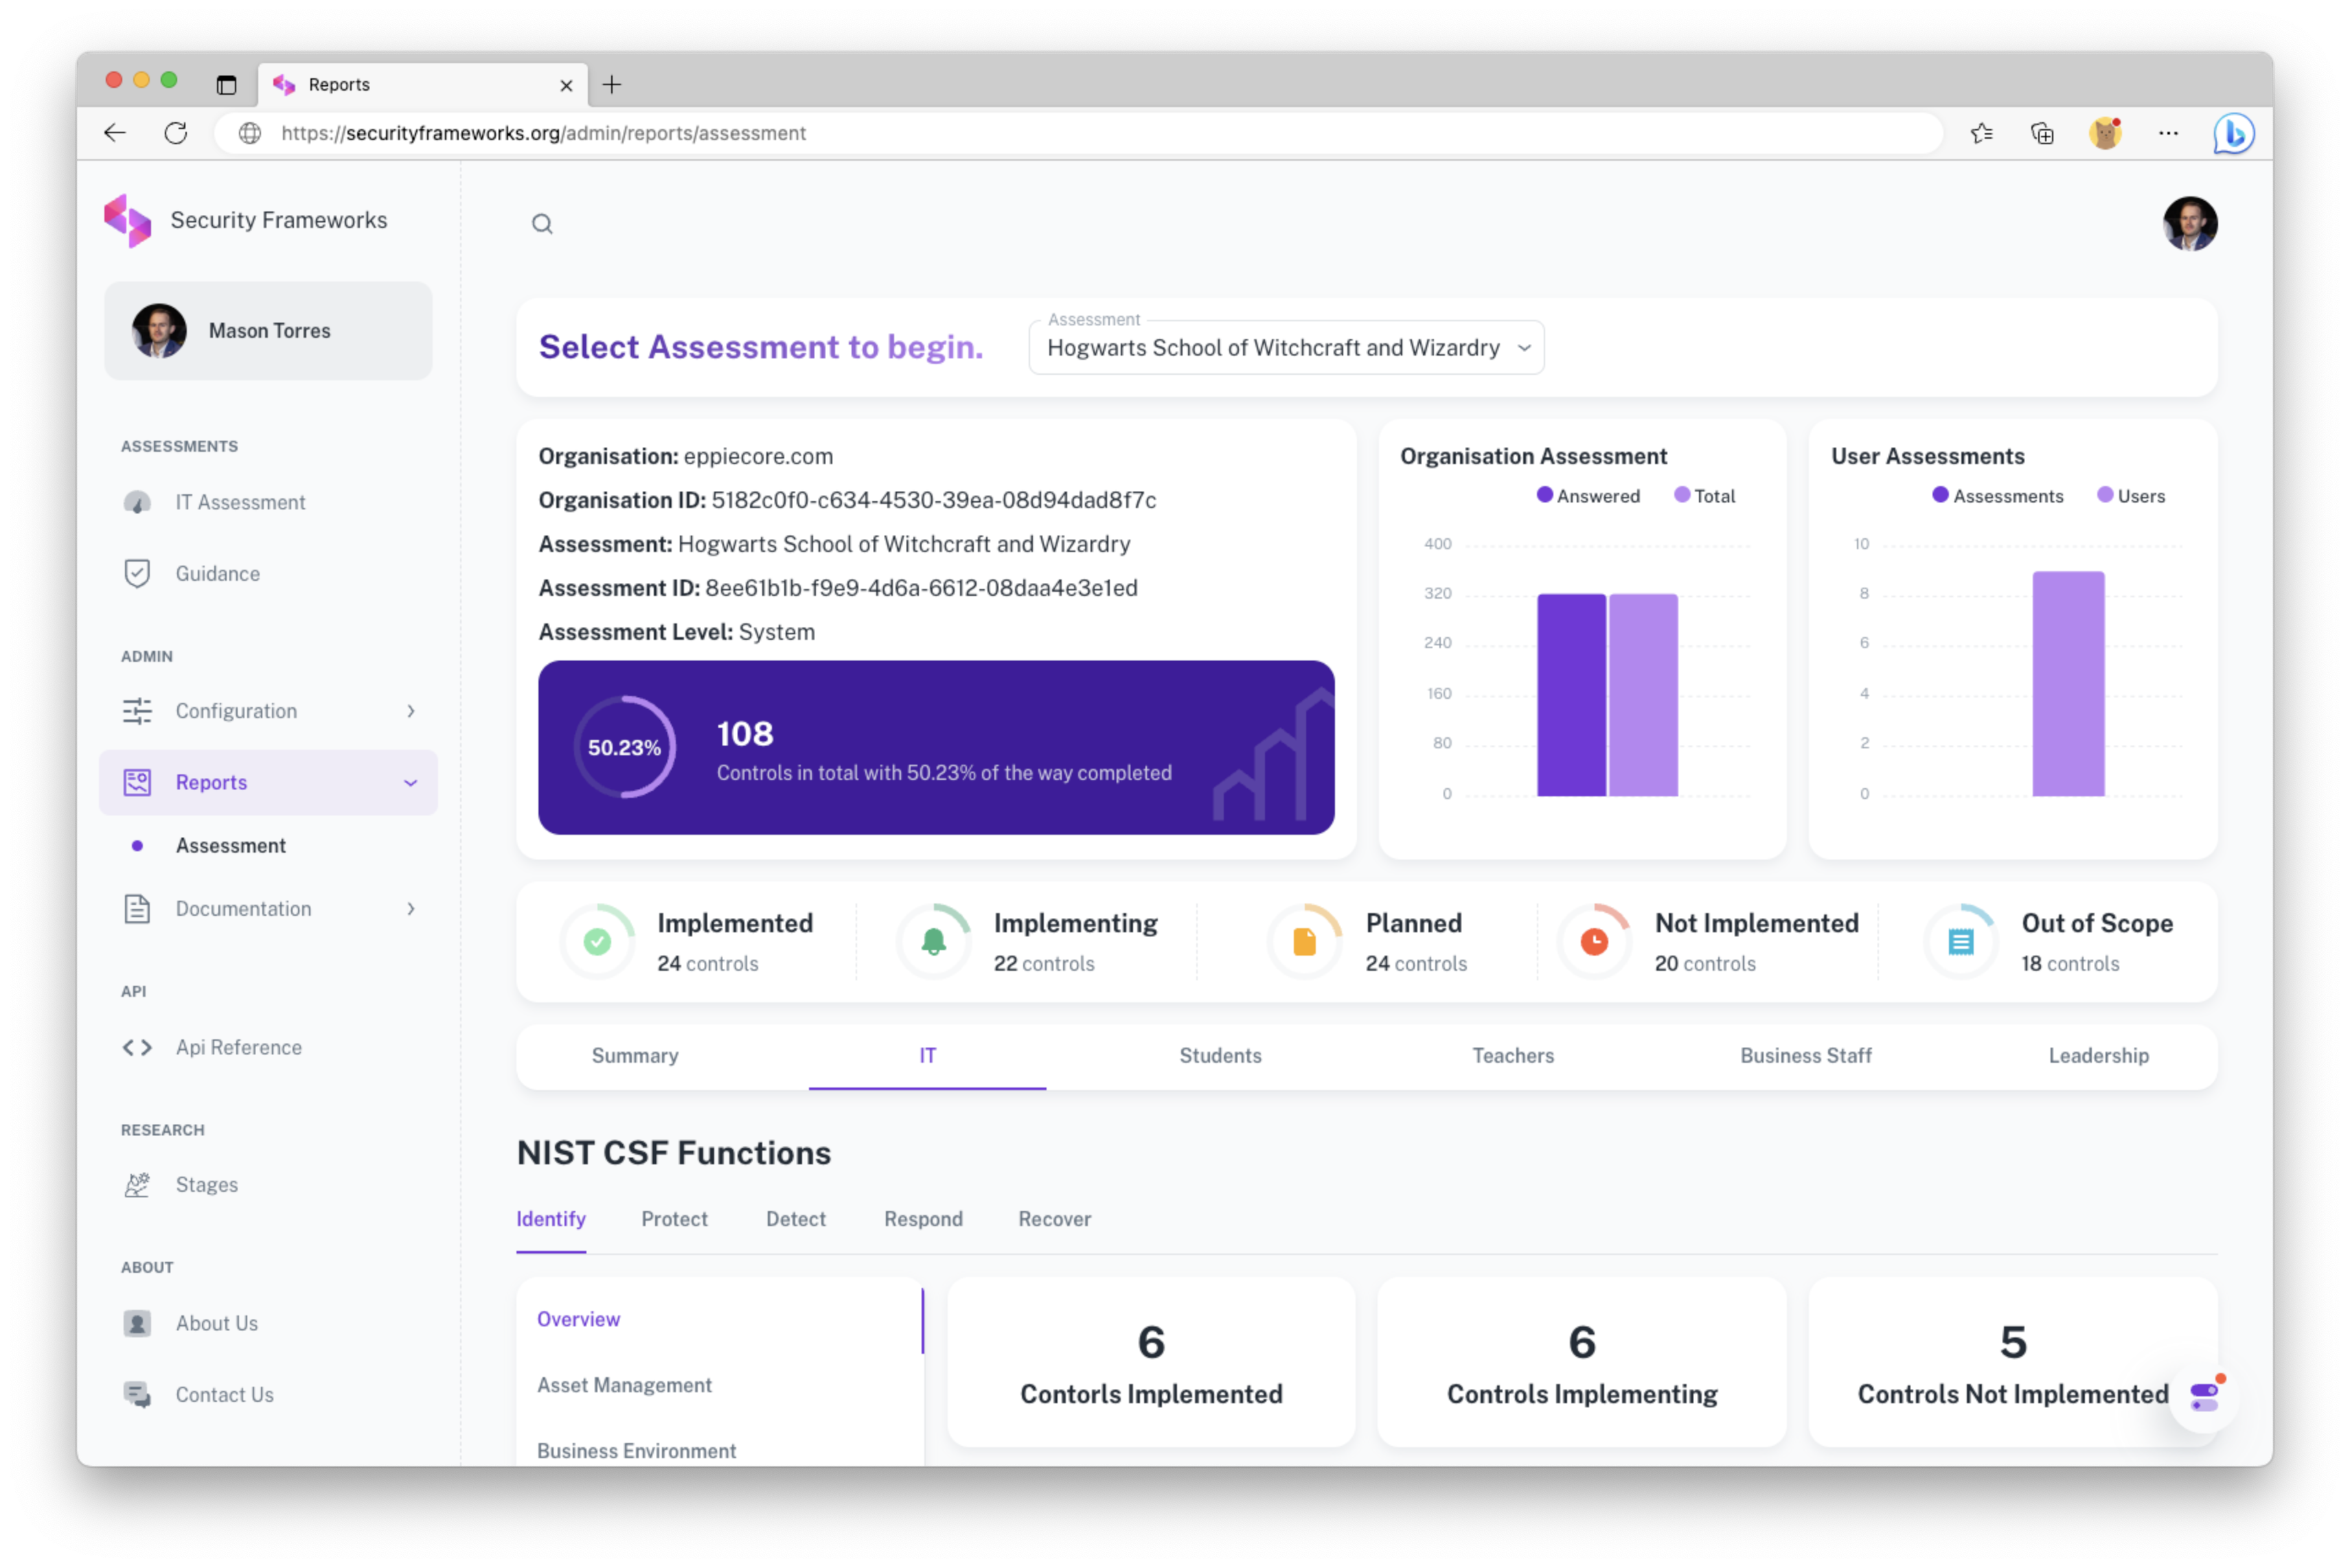Toggle Users series in User Assessments legend
Image resolution: width=2350 pixels, height=1568 pixels.
[x=2131, y=496]
